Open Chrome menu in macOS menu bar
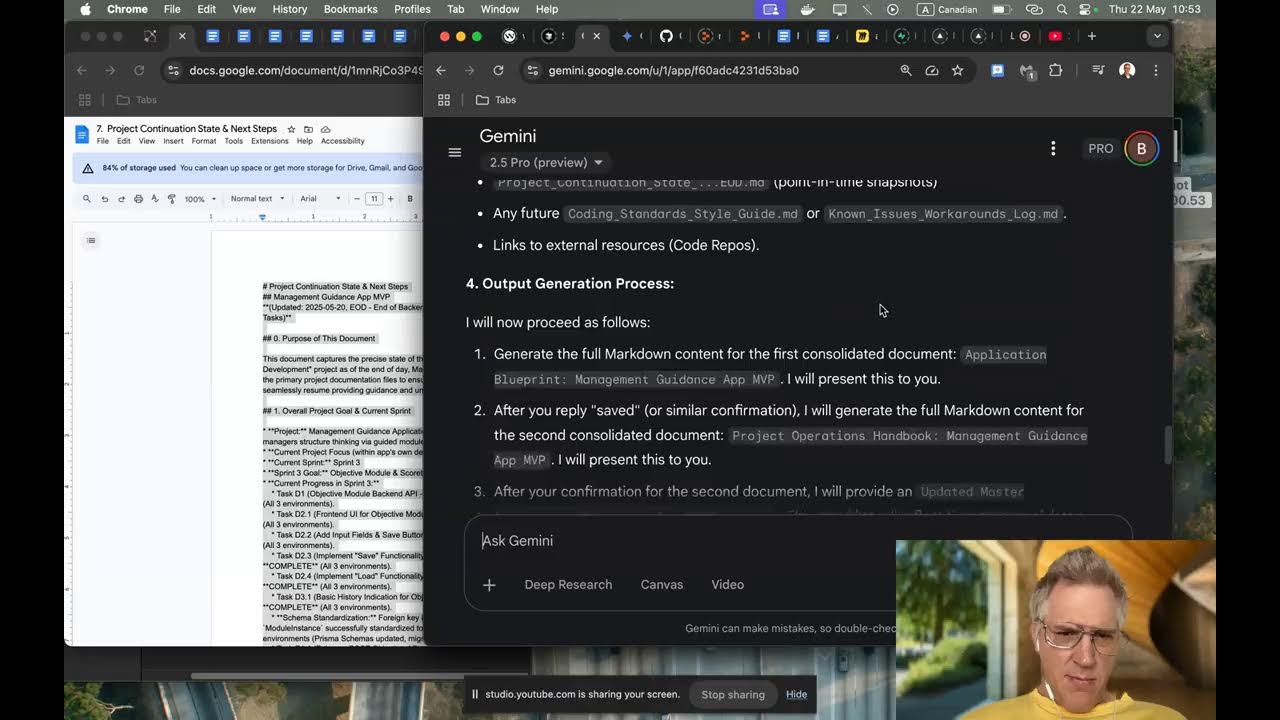The width and height of the screenshot is (1280, 720). [x=127, y=9]
